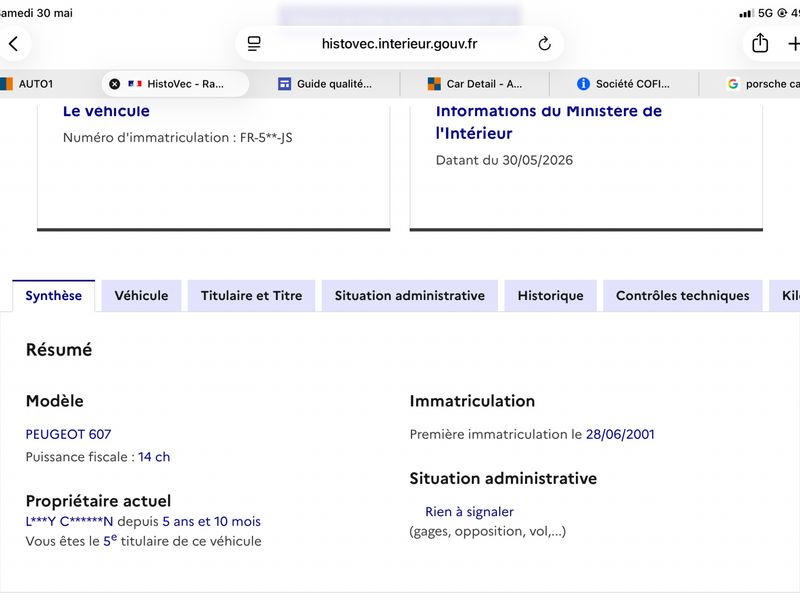Image resolution: width=800 pixels, height=600 pixels.
Task: Click the PEUGEOT 607 model text
Action: [68, 435]
